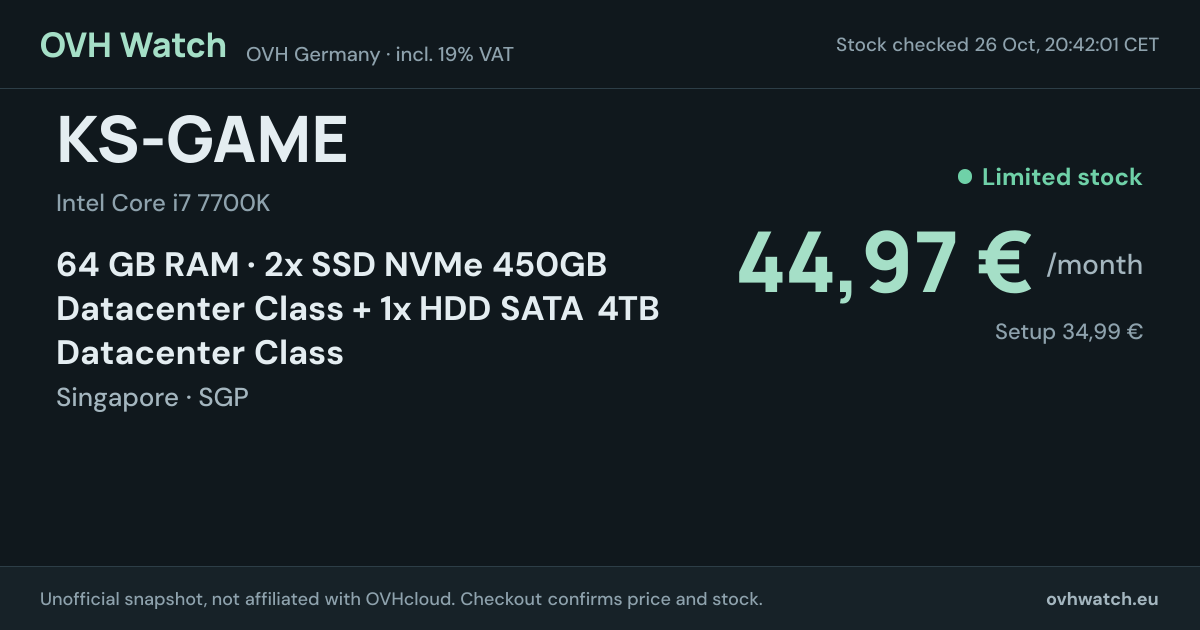Click the 2x SSD NVMe 450GB text

coord(436,265)
